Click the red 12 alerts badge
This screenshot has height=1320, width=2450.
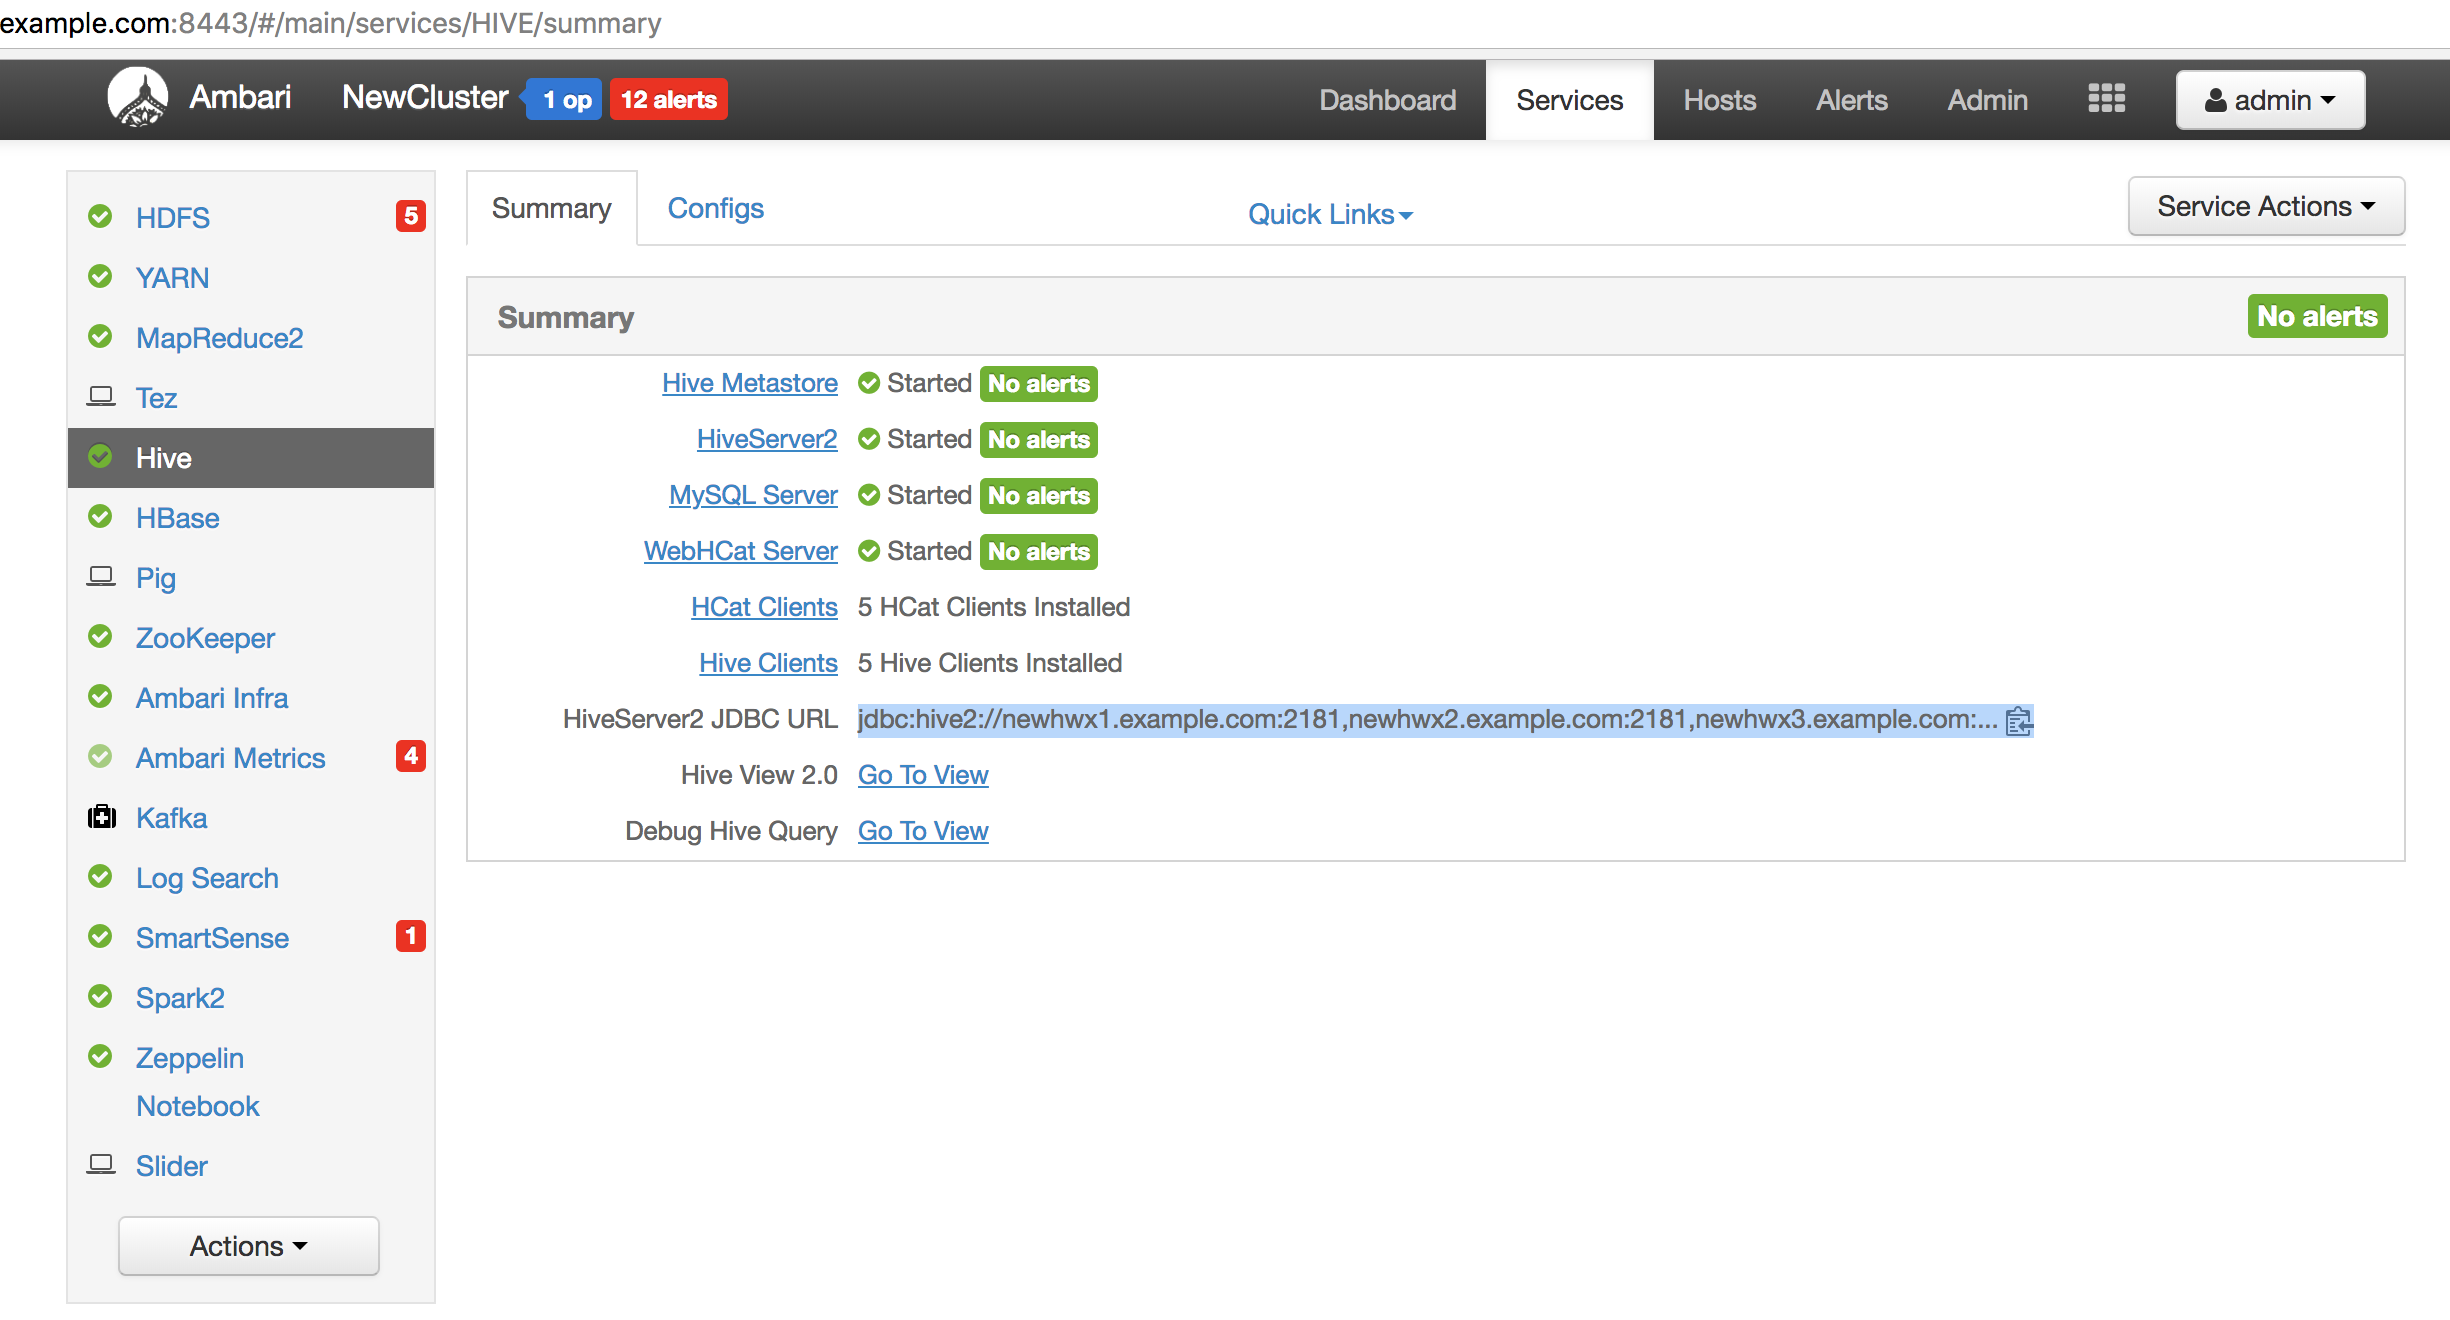coord(667,99)
